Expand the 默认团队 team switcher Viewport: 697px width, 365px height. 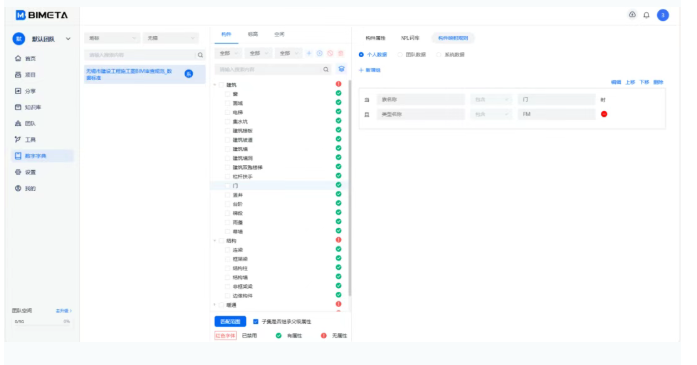coord(68,39)
